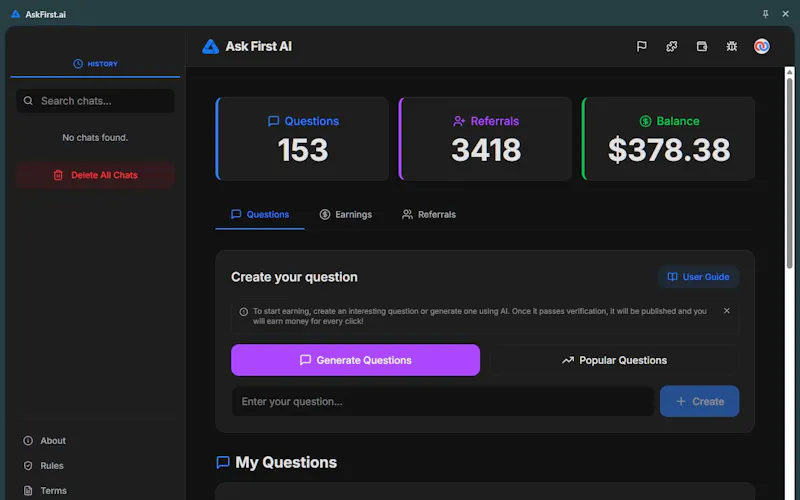Image resolution: width=800 pixels, height=500 pixels.
Task: Click the $378.38 balance value
Action: click(x=669, y=151)
